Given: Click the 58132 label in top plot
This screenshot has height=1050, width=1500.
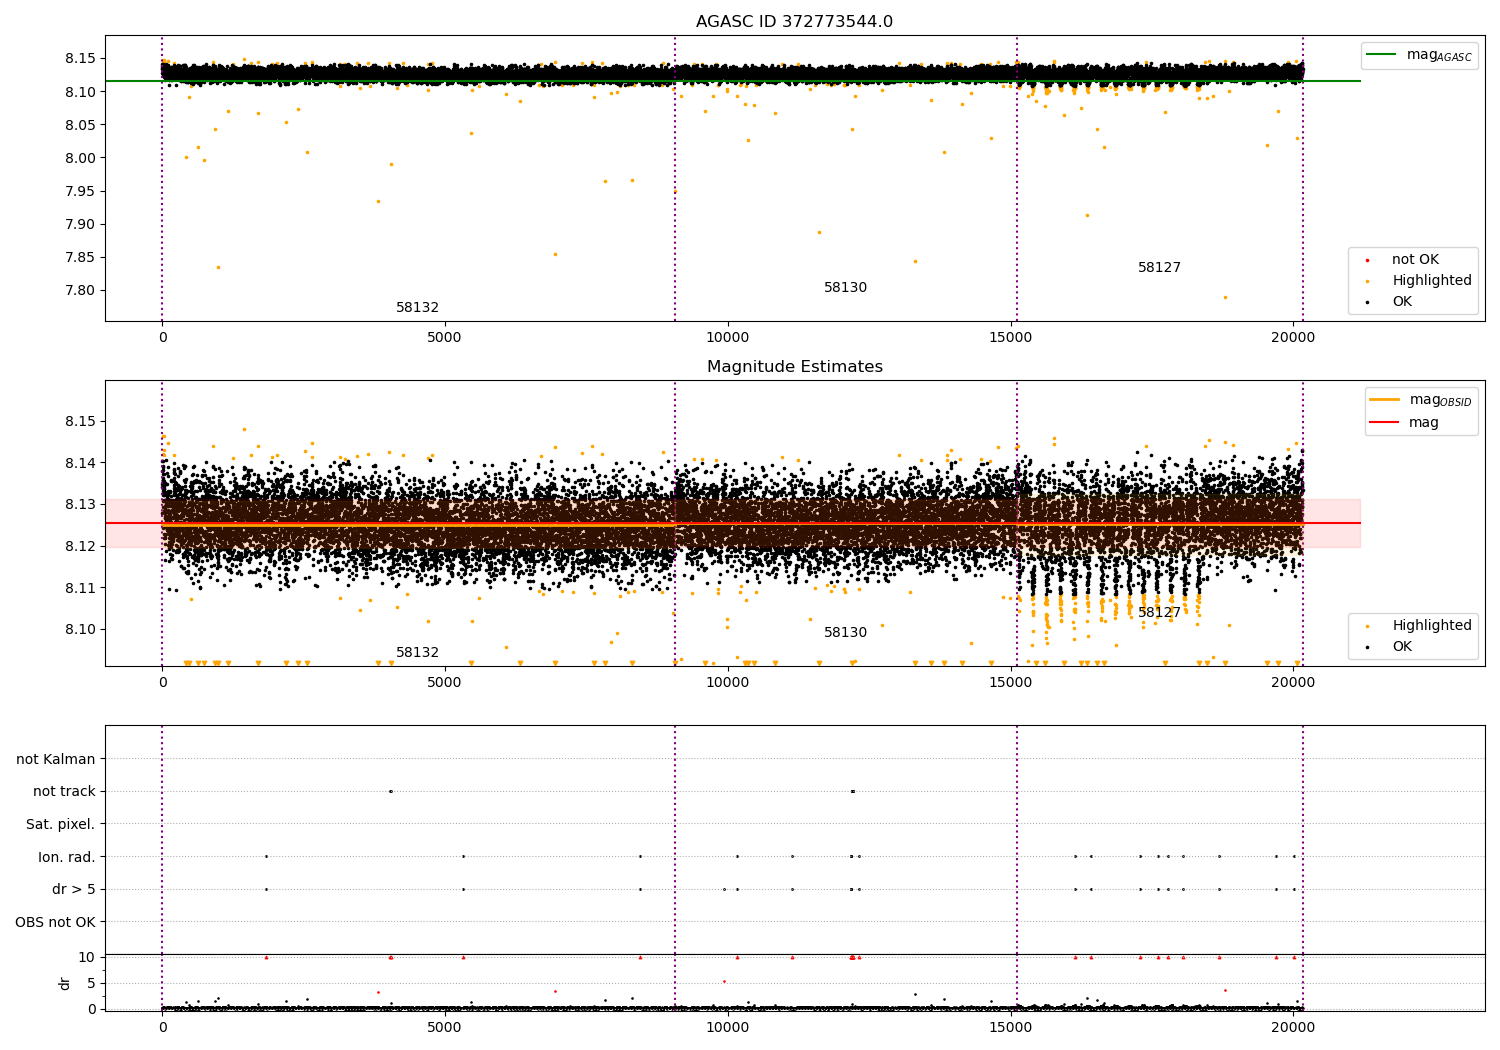Looking at the screenshot, I should [x=417, y=308].
